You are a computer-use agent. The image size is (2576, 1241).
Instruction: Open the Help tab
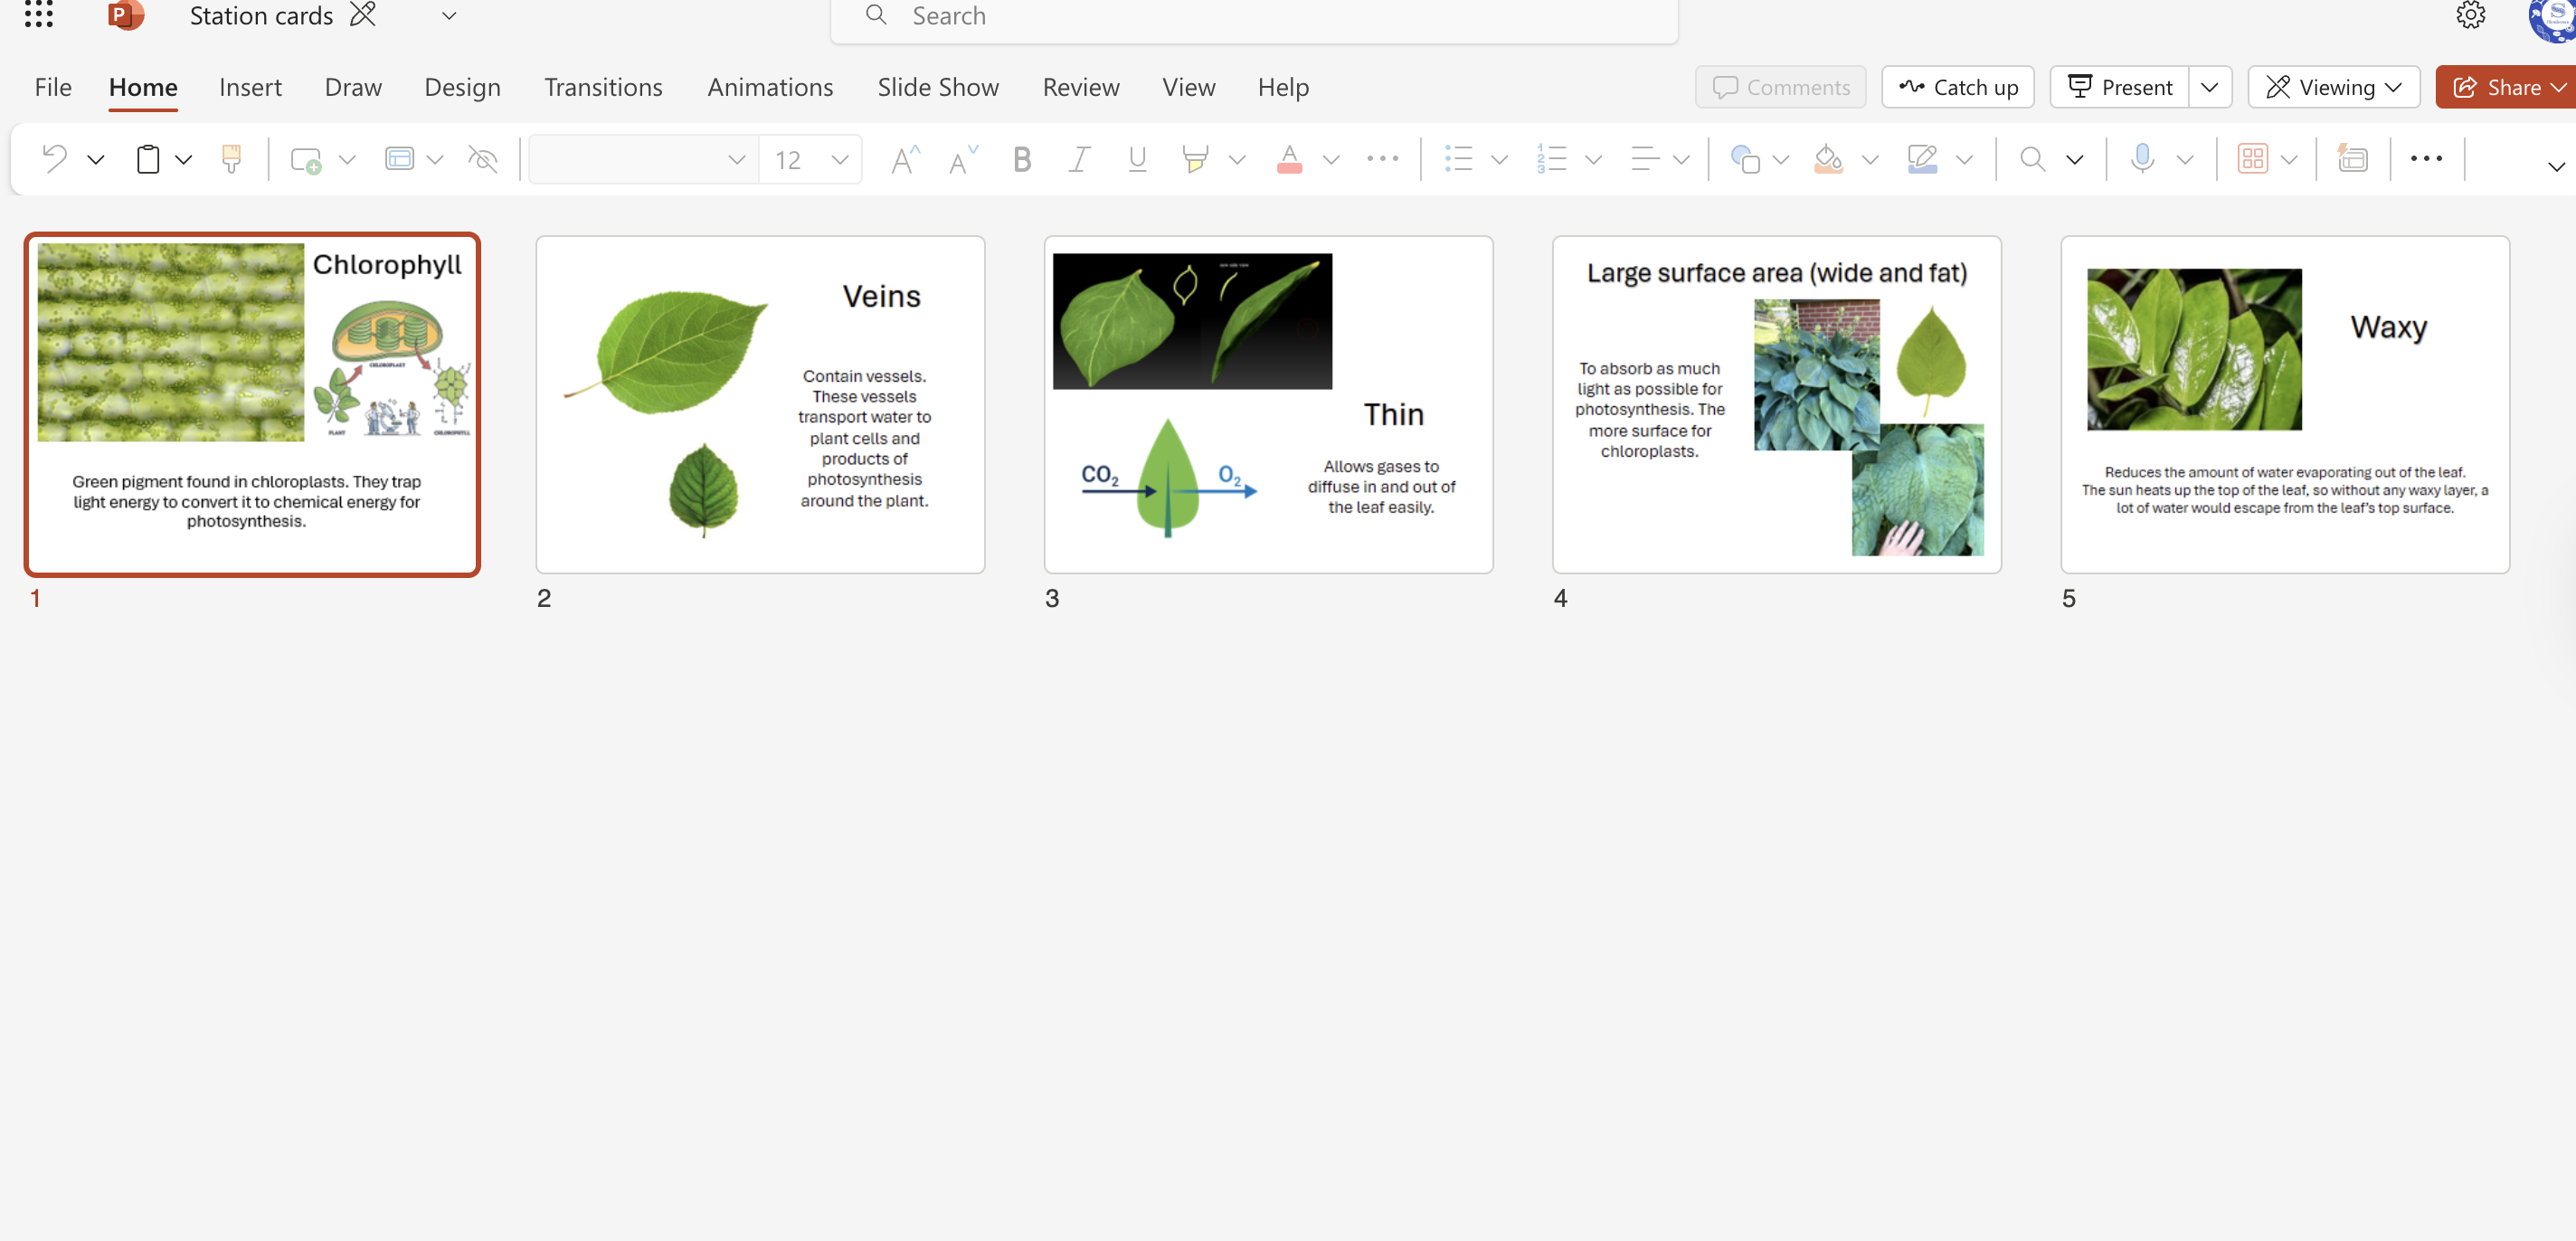pyautogui.click(x=1283, y=87)
